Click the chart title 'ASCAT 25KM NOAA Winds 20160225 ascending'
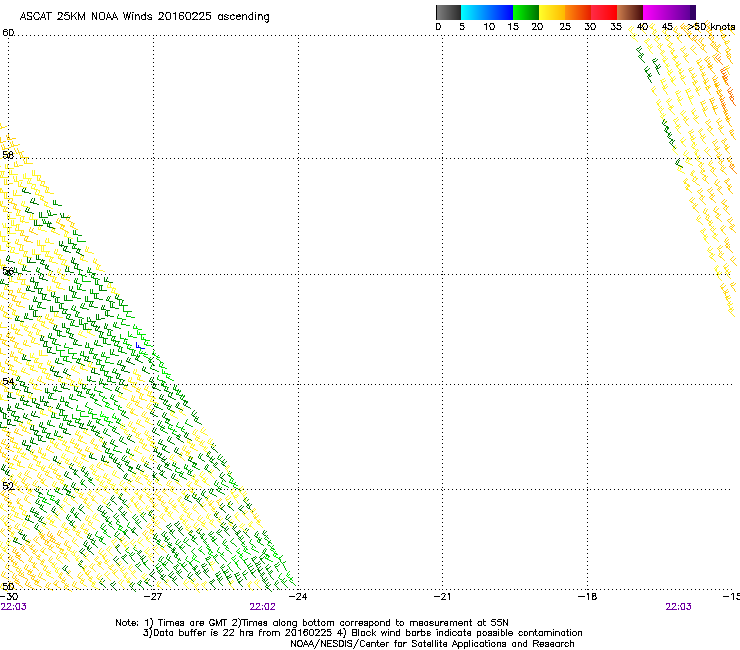 (144, 17)
